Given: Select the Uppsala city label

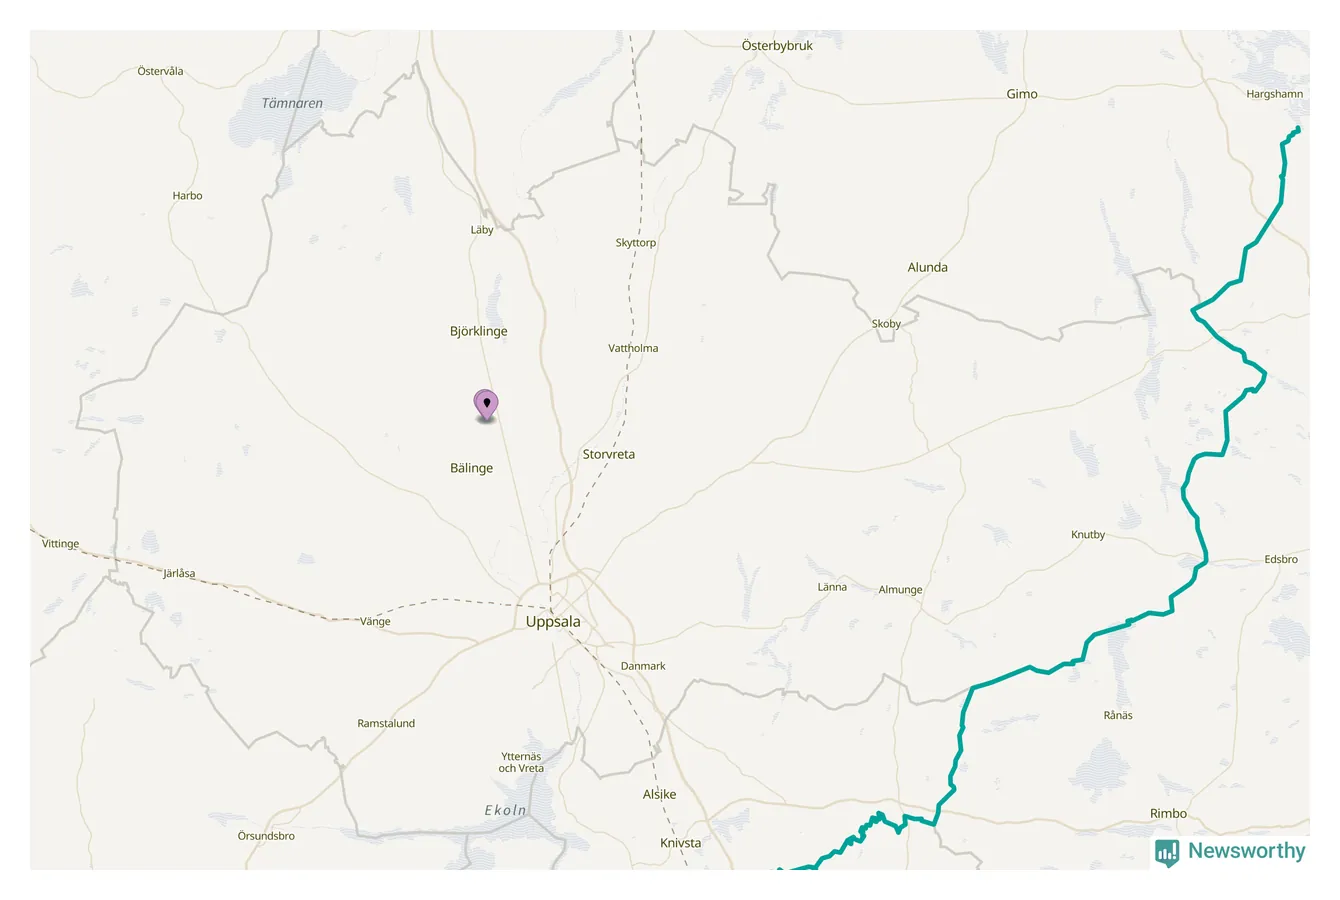Looking at the screenshot, I should coord(553,622).
